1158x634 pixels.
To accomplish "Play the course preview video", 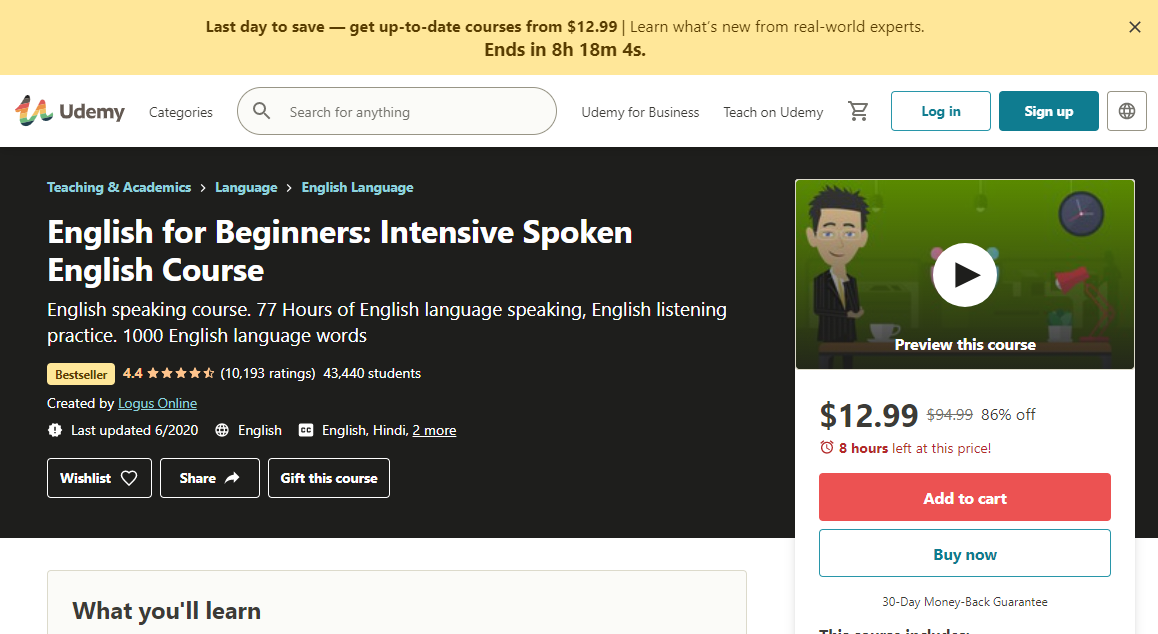I will click(x=964, y=274).
